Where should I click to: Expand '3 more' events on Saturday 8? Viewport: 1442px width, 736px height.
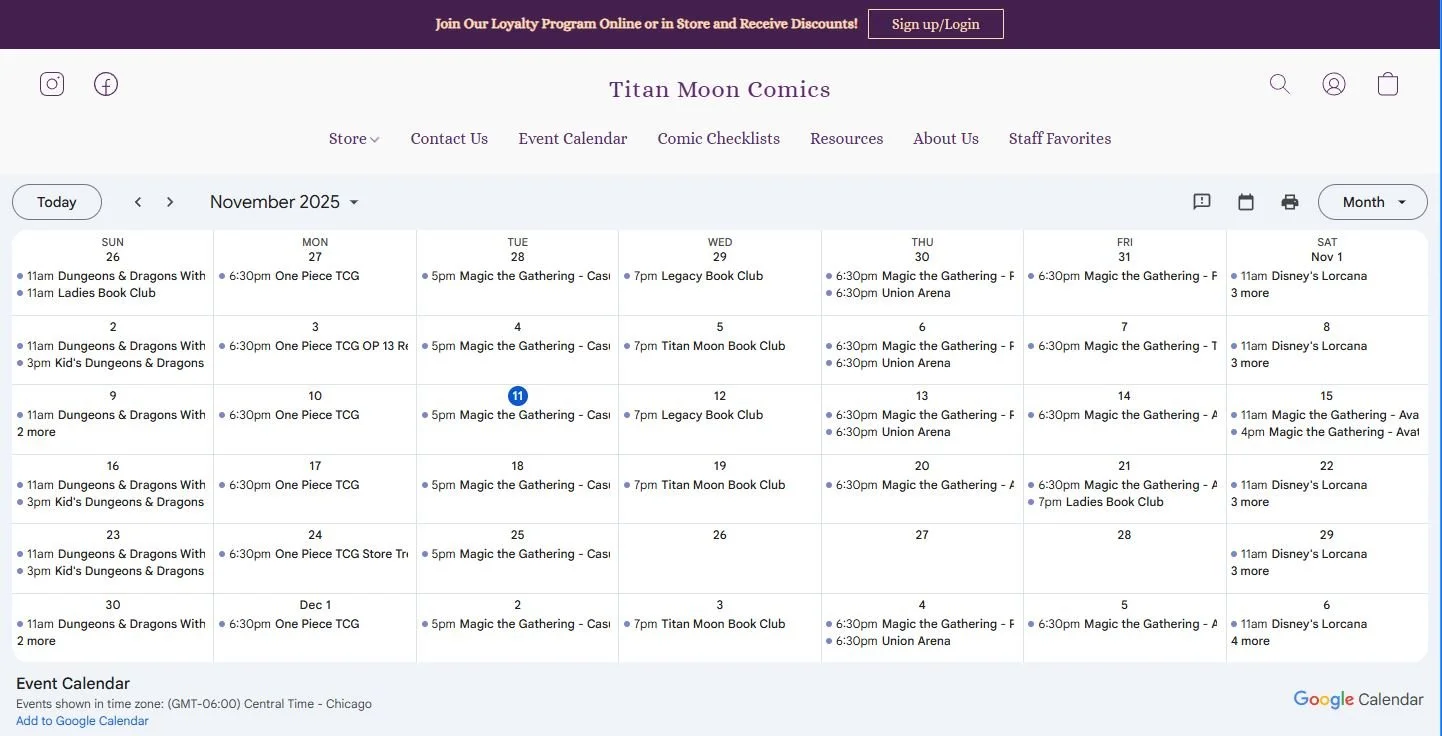coord(1250,363)
